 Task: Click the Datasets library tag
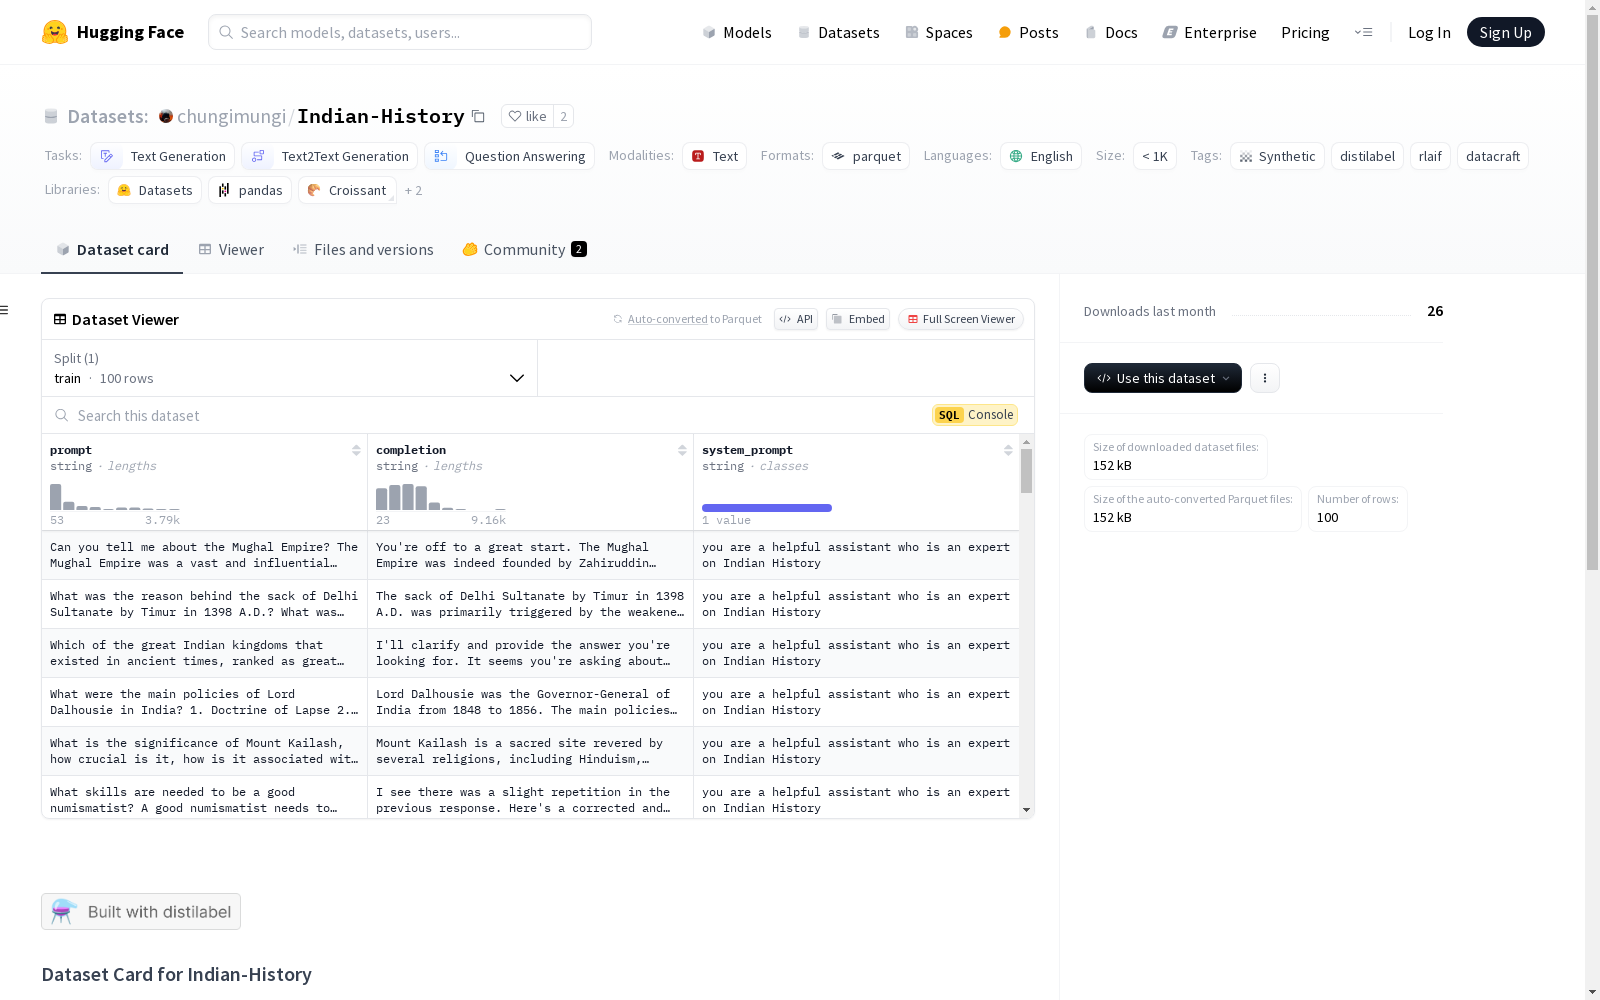tap(154, 190)
